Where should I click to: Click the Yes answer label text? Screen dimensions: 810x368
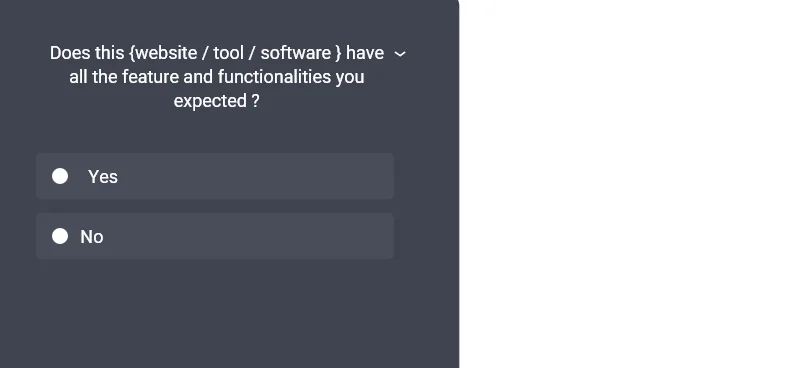[x=103, y=177]
